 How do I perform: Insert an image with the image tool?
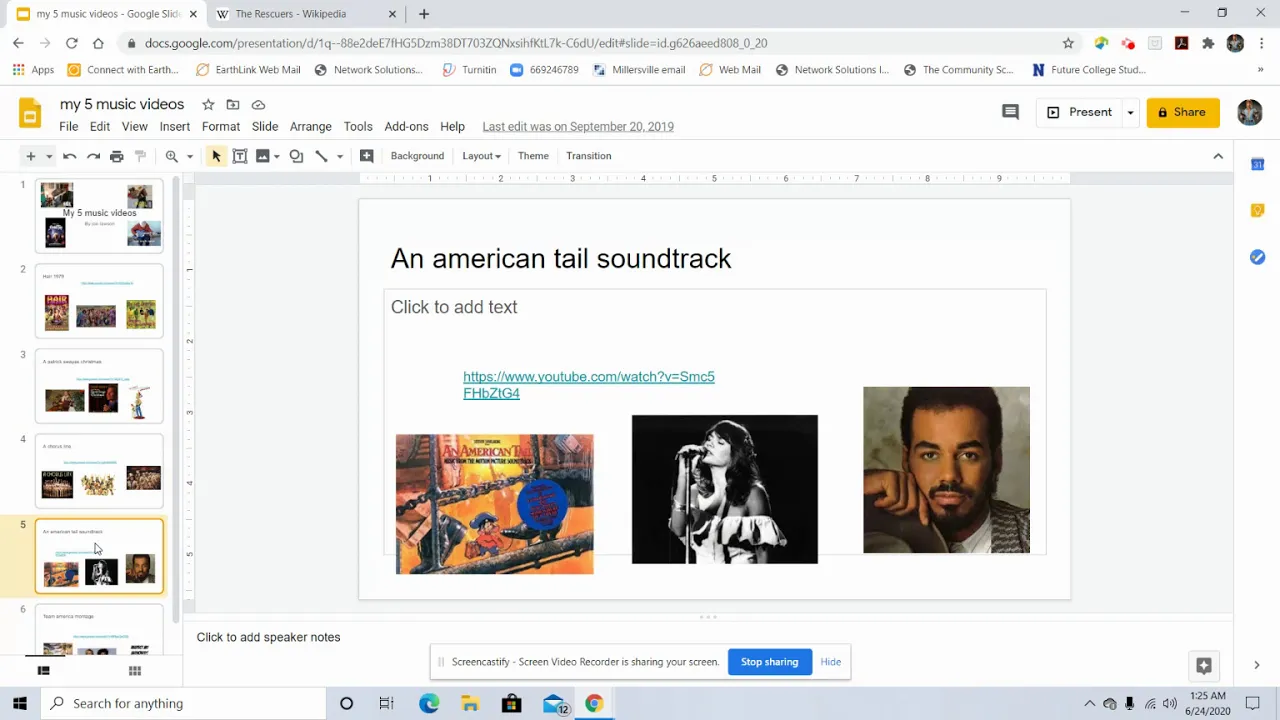(263, 156)
